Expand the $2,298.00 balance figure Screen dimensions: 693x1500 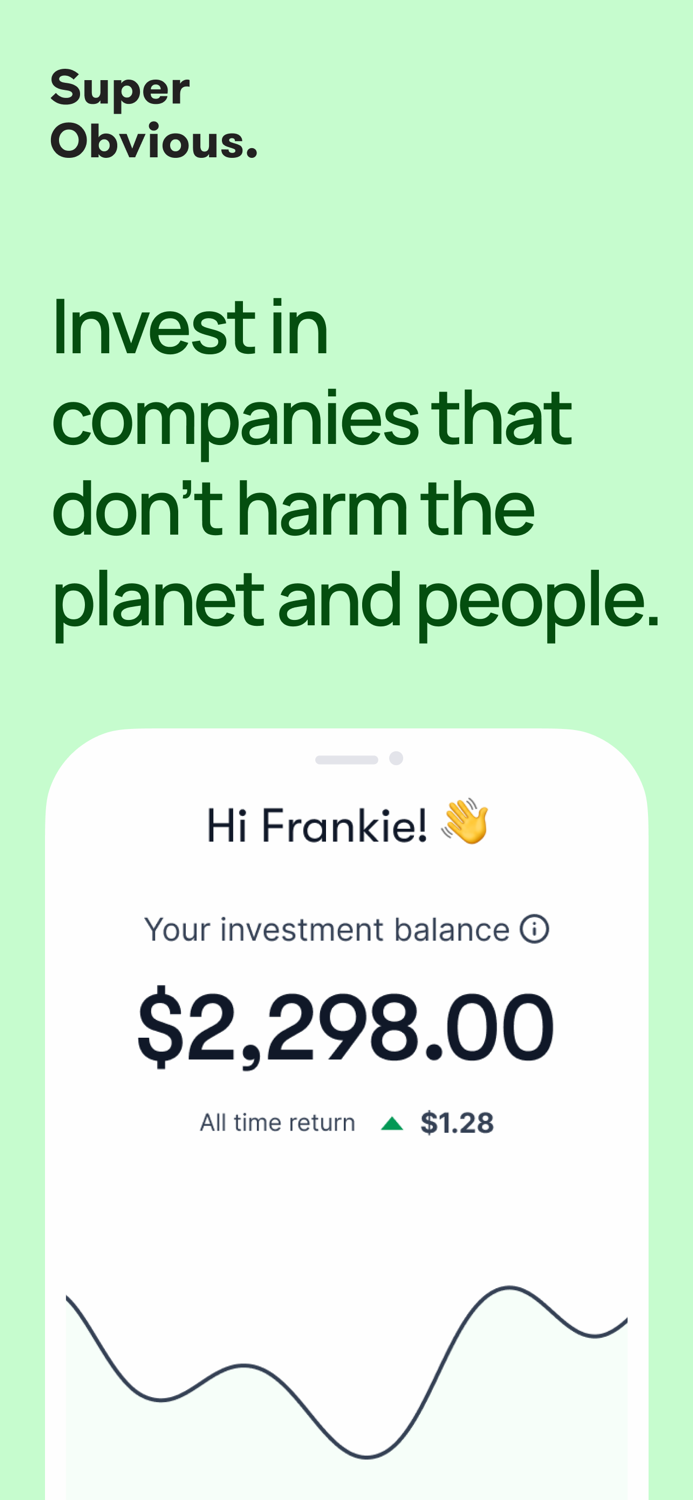345,1022
